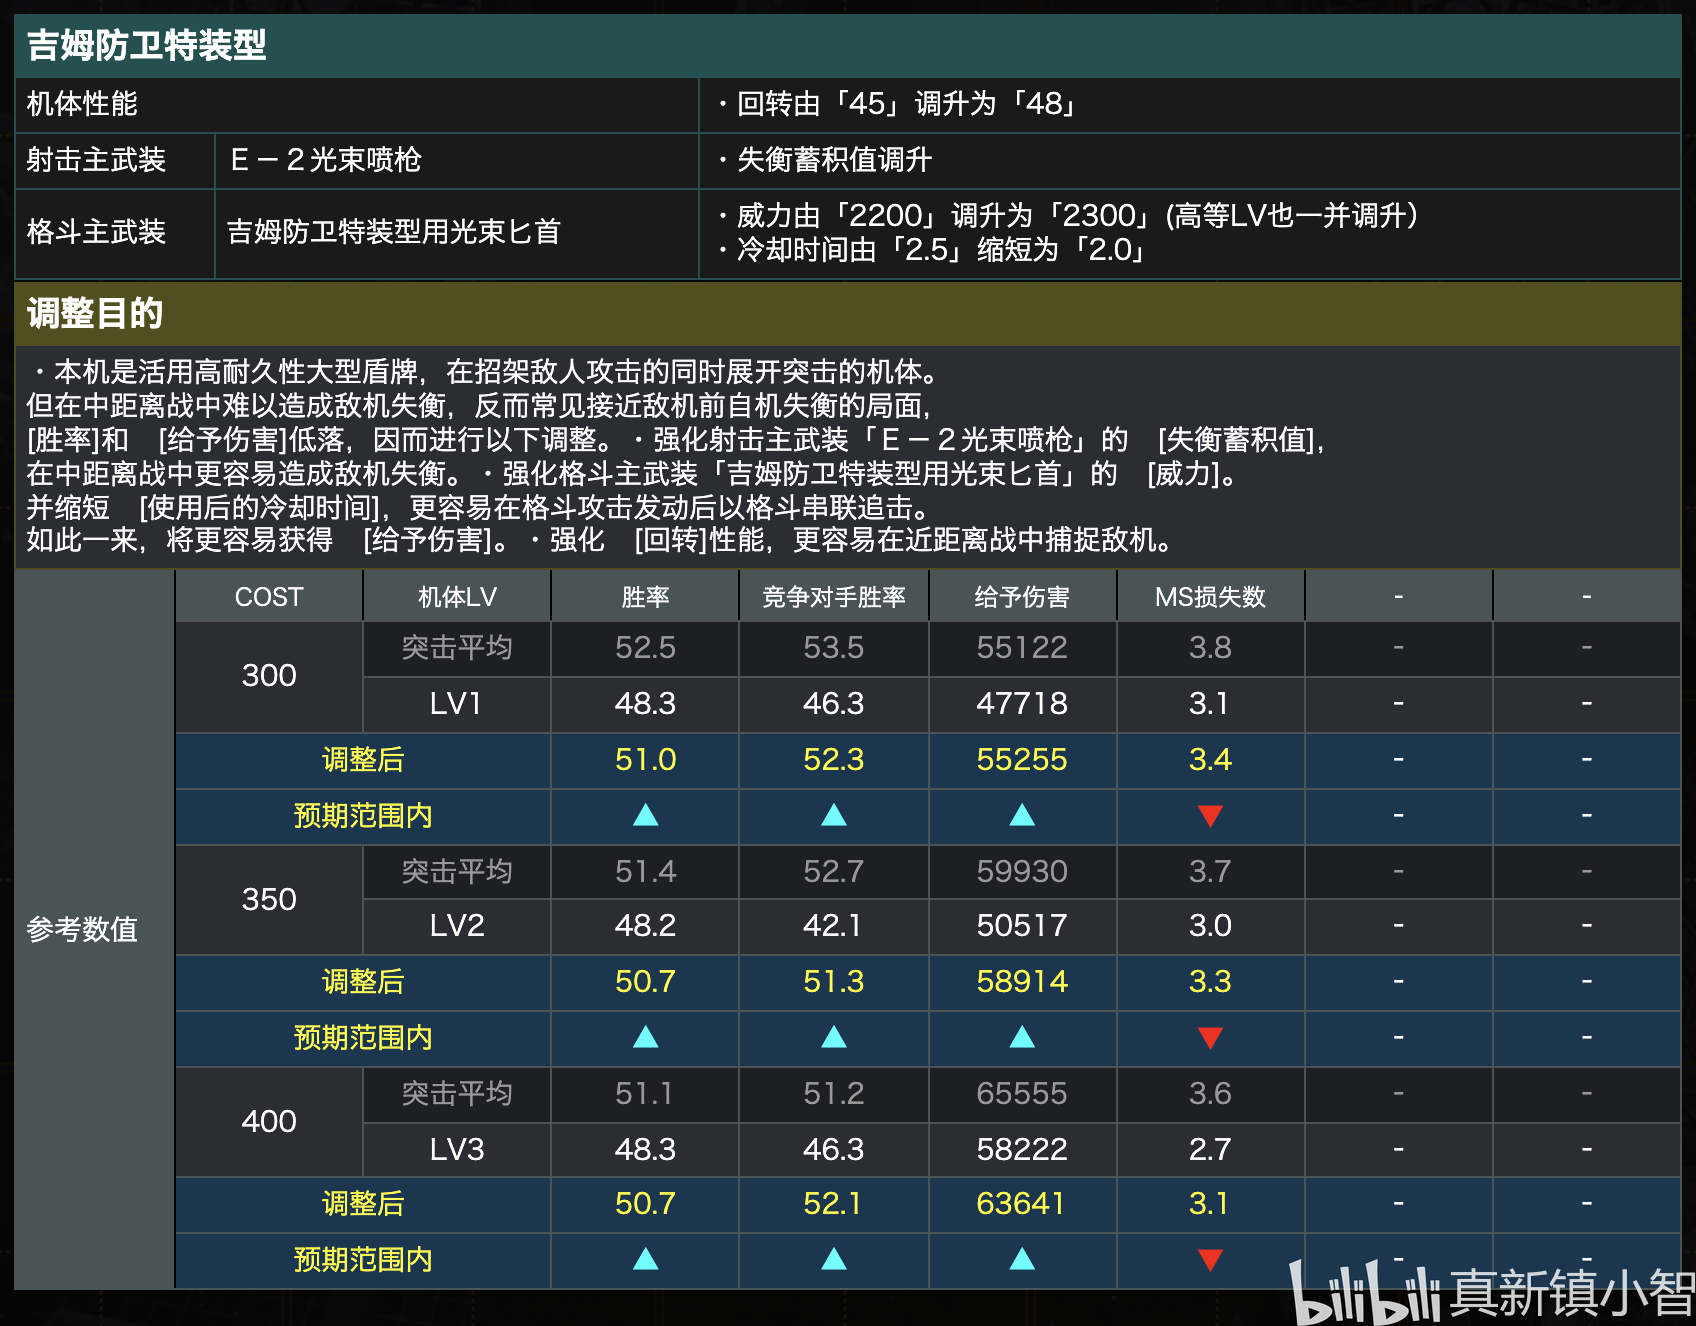Click the LV1 row label

(456, 703)
